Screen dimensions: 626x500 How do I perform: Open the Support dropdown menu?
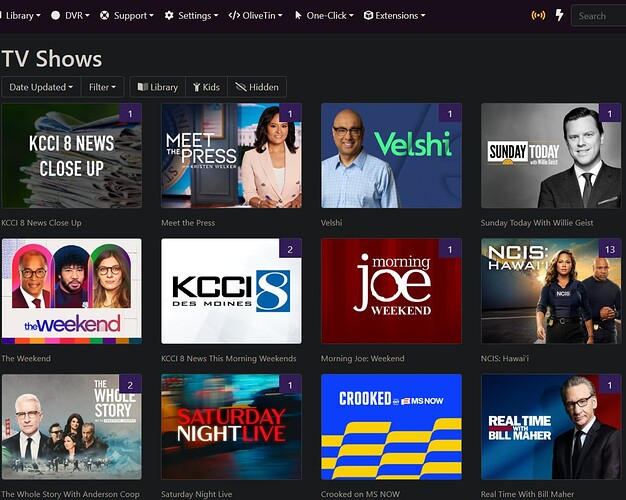click(x=127, y=16)
